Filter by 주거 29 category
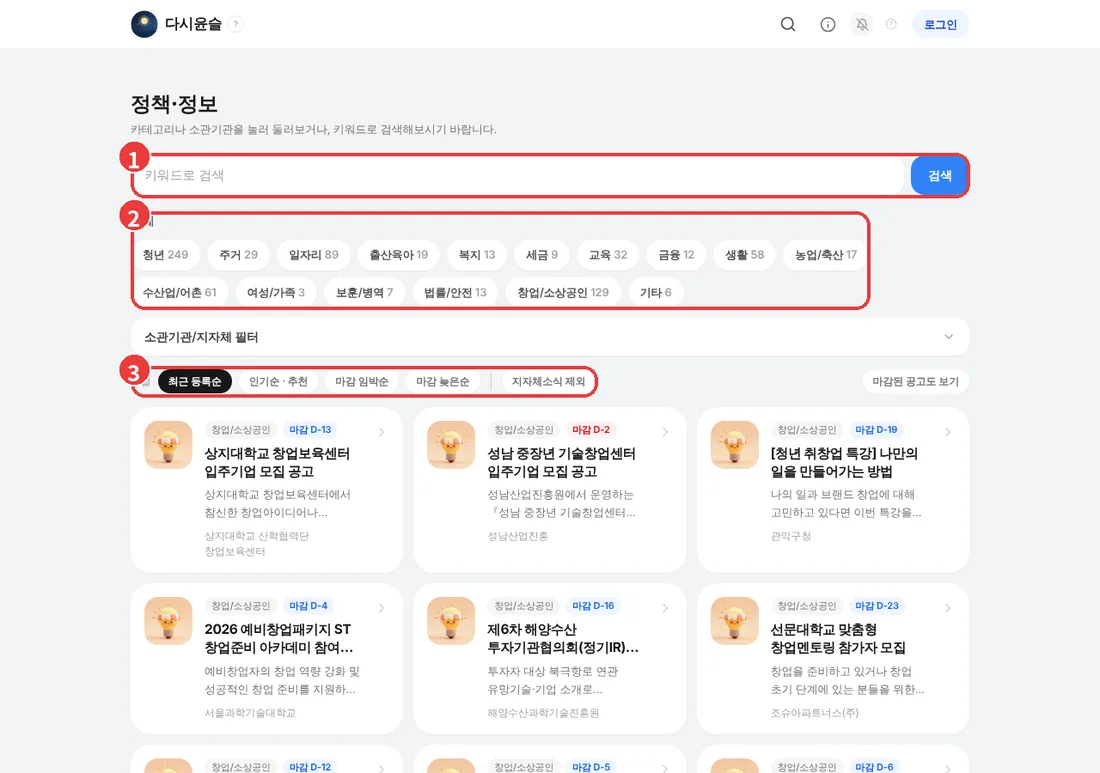This screenshot has width=1100, height=773. (x=239, y=255)
